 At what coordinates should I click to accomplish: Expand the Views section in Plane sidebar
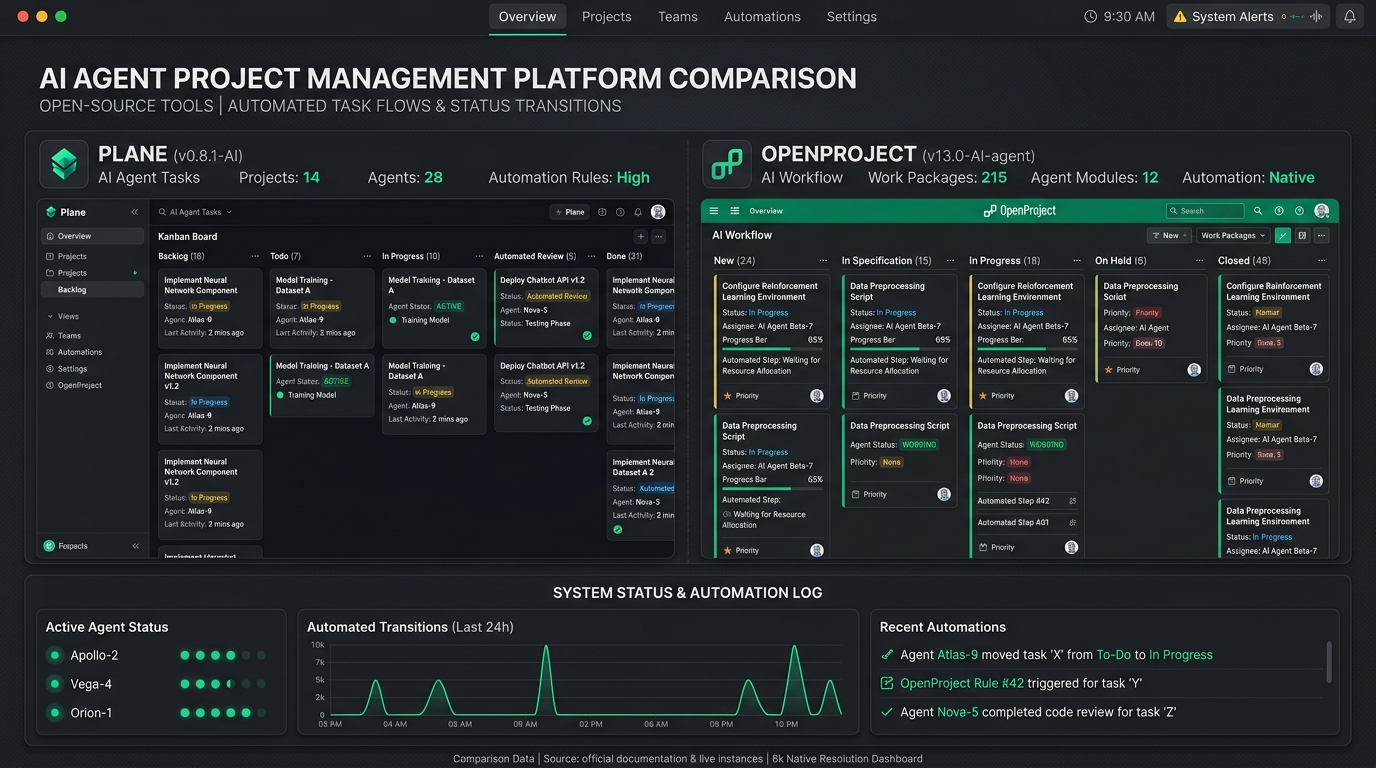(48, 316)
